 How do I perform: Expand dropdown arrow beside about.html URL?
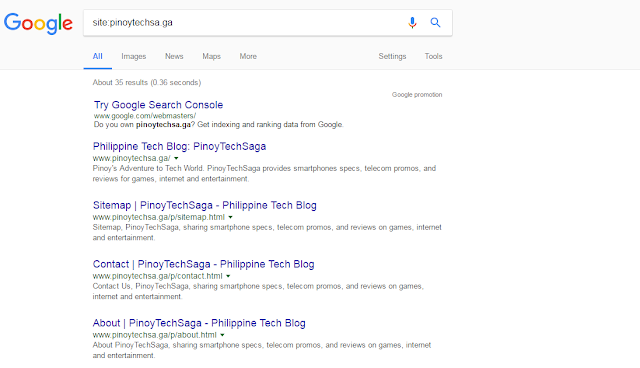coord(222,335)
